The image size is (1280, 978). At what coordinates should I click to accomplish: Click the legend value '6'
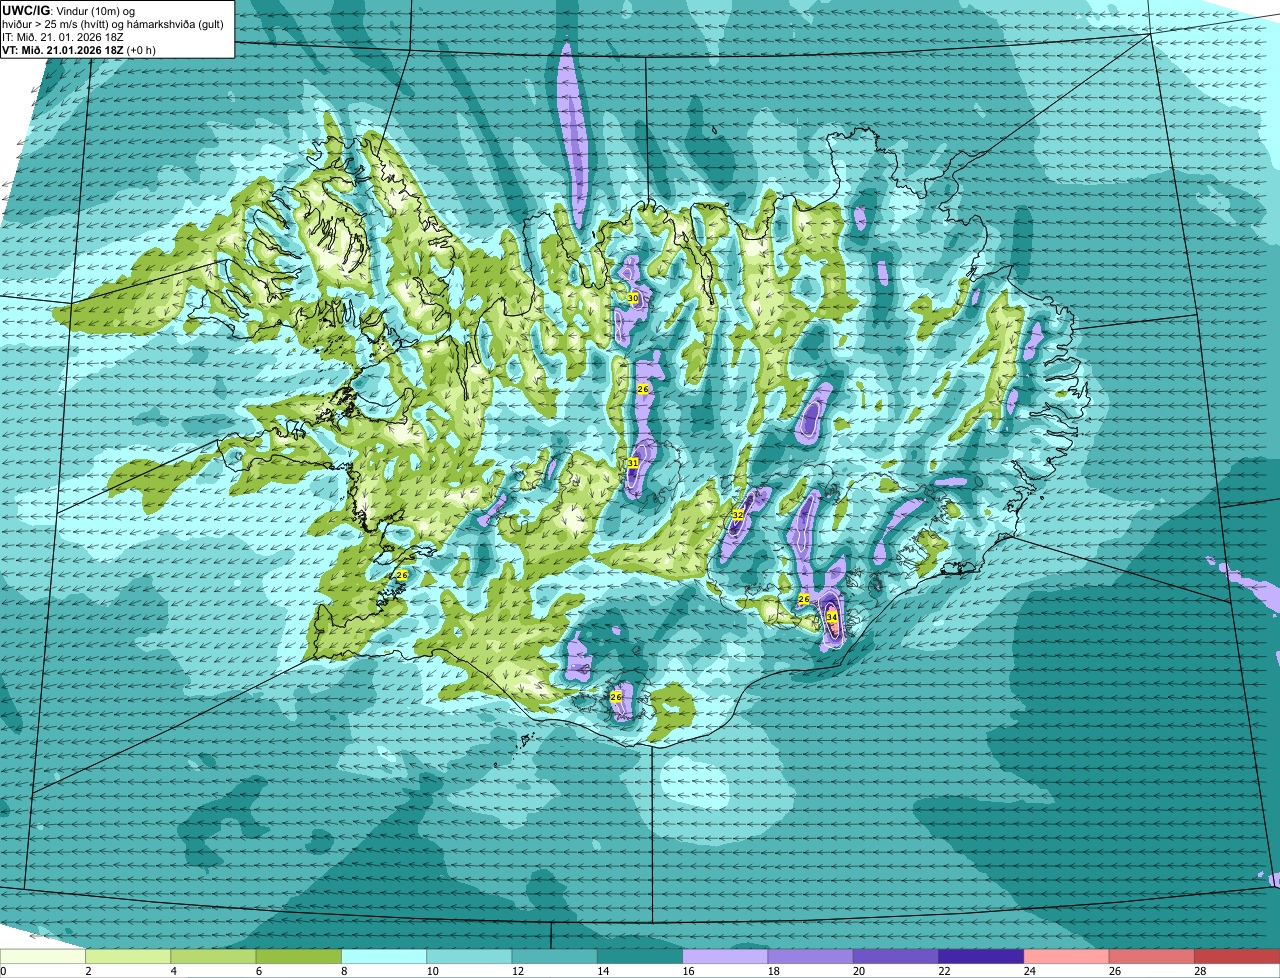(x=258, y=972)
